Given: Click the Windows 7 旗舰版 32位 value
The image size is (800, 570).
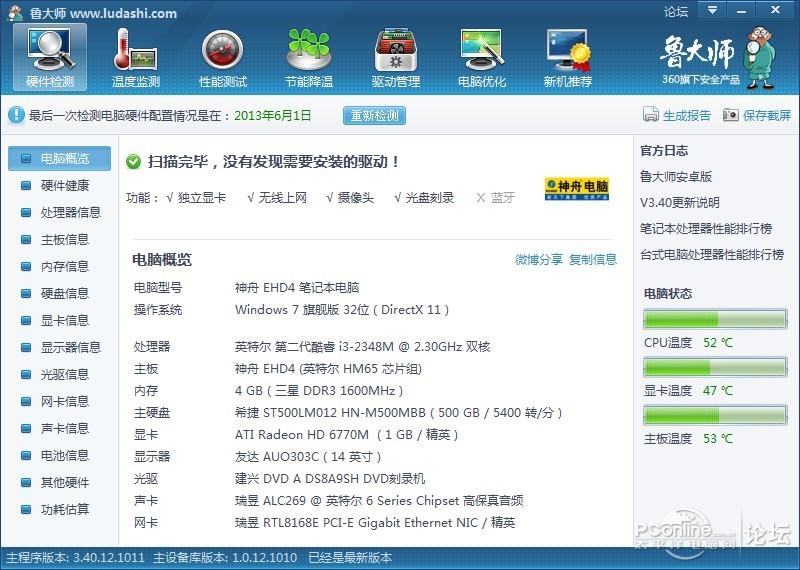Looking at the screenshot, I should 342,310.
